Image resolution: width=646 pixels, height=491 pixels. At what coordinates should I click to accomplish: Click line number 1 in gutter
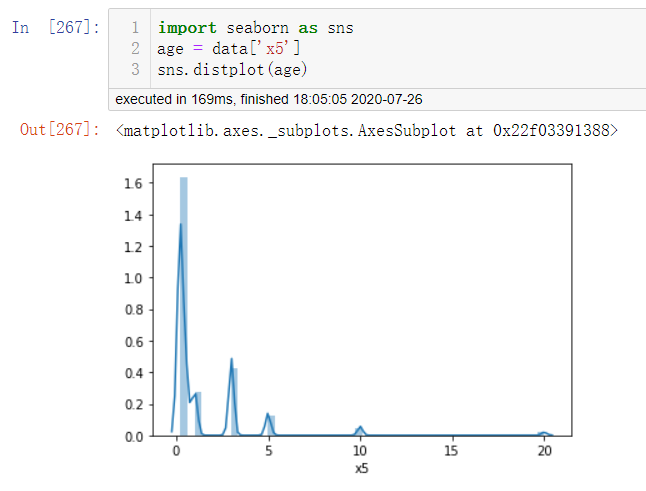[x=135, y=28]
